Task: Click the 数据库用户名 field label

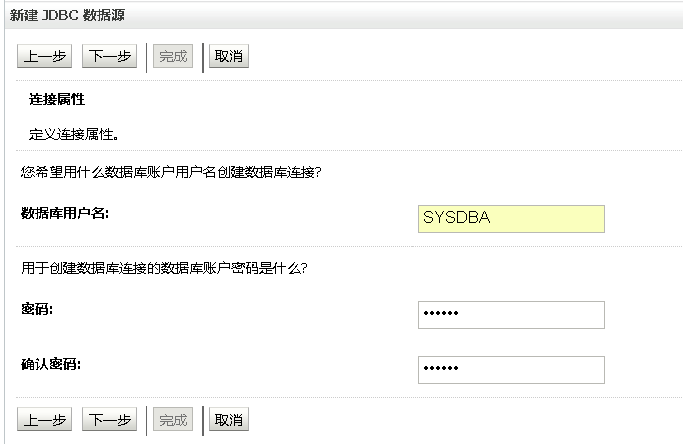Action: tap(65, 214)
